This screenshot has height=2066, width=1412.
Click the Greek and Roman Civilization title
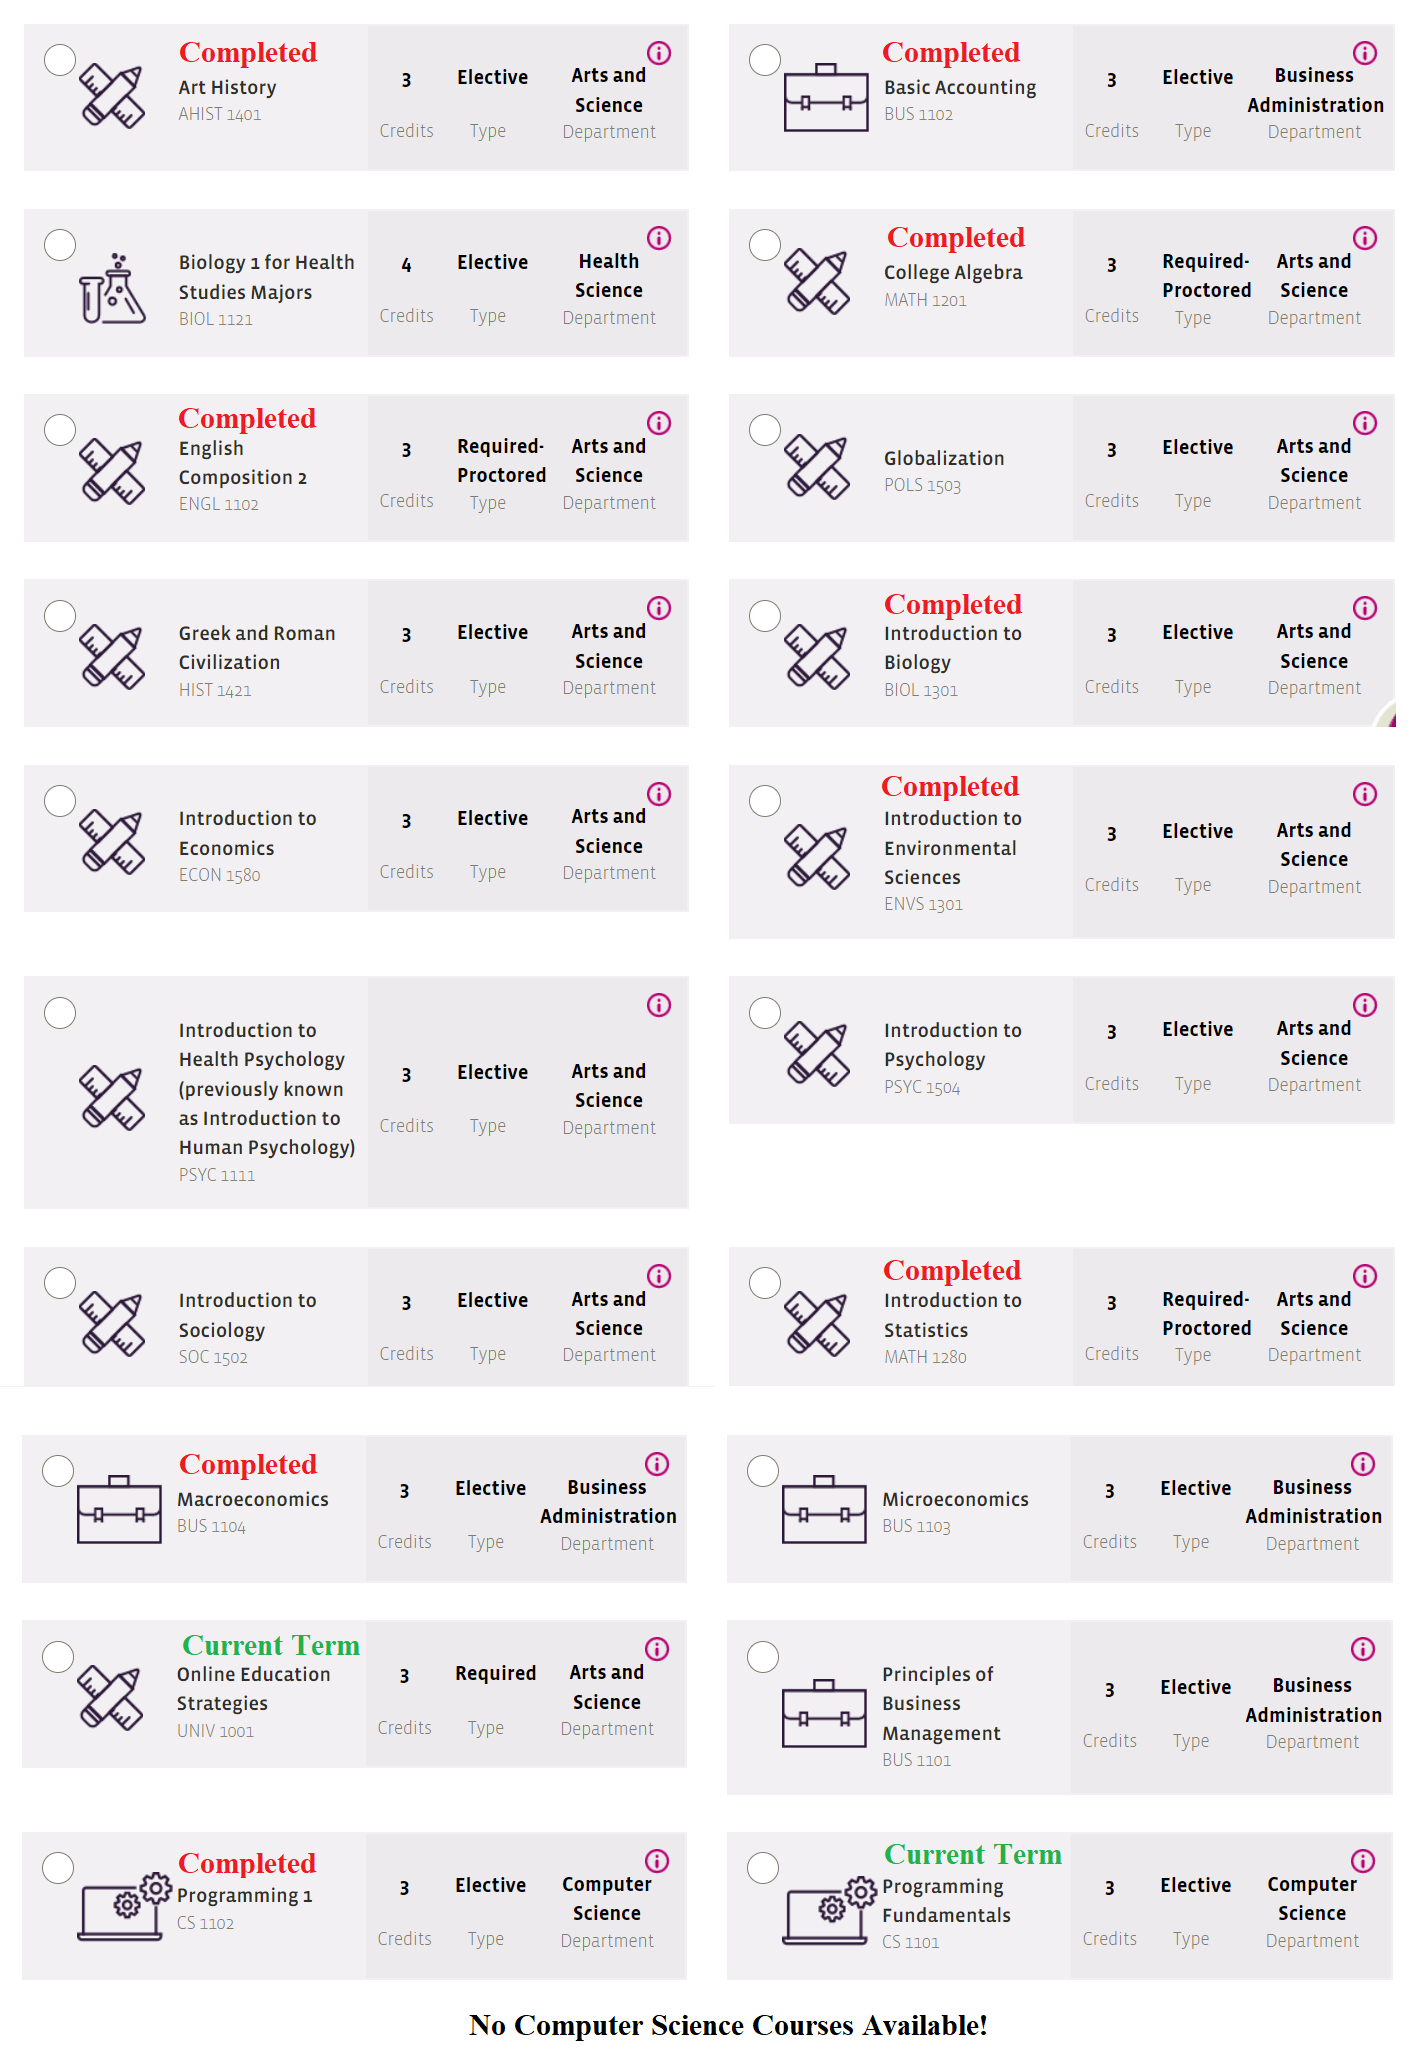[257, 647]
